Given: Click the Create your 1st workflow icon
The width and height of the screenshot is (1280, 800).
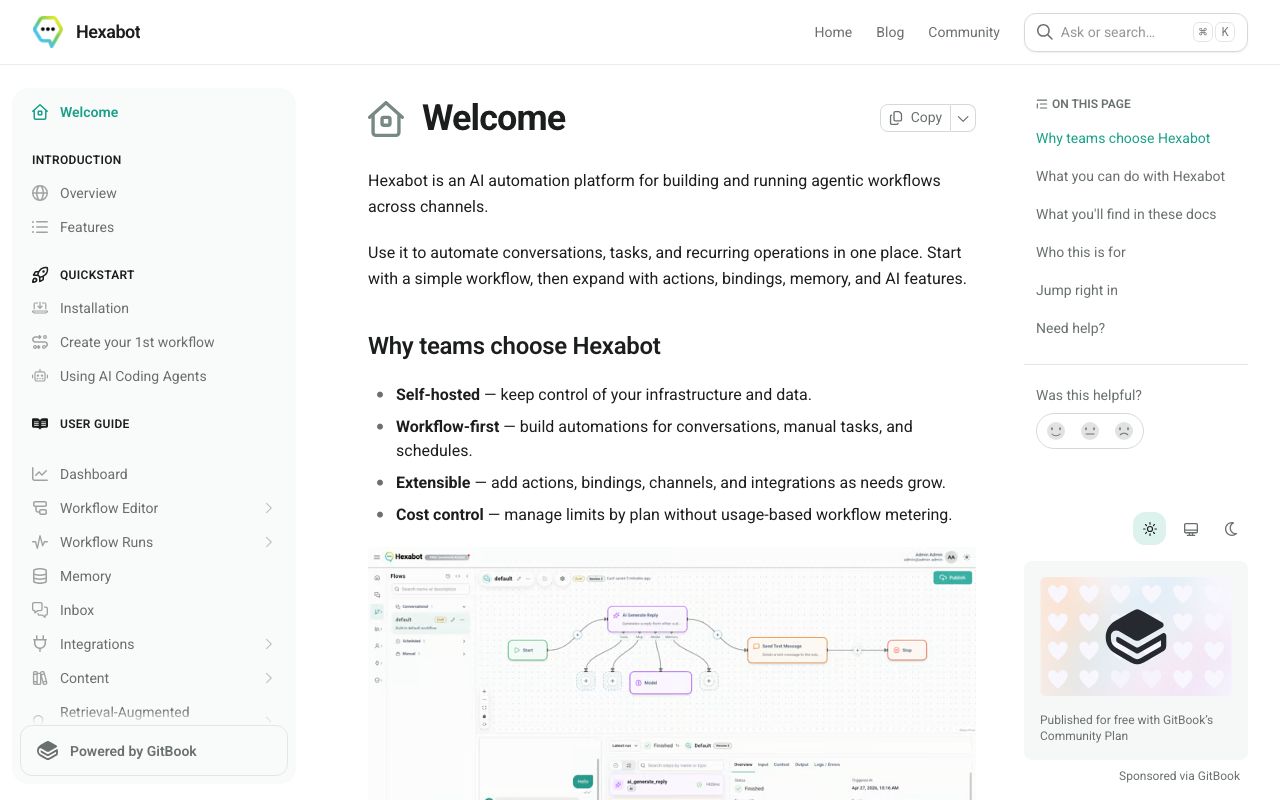Looking at the screenshot, I should 40,342.
